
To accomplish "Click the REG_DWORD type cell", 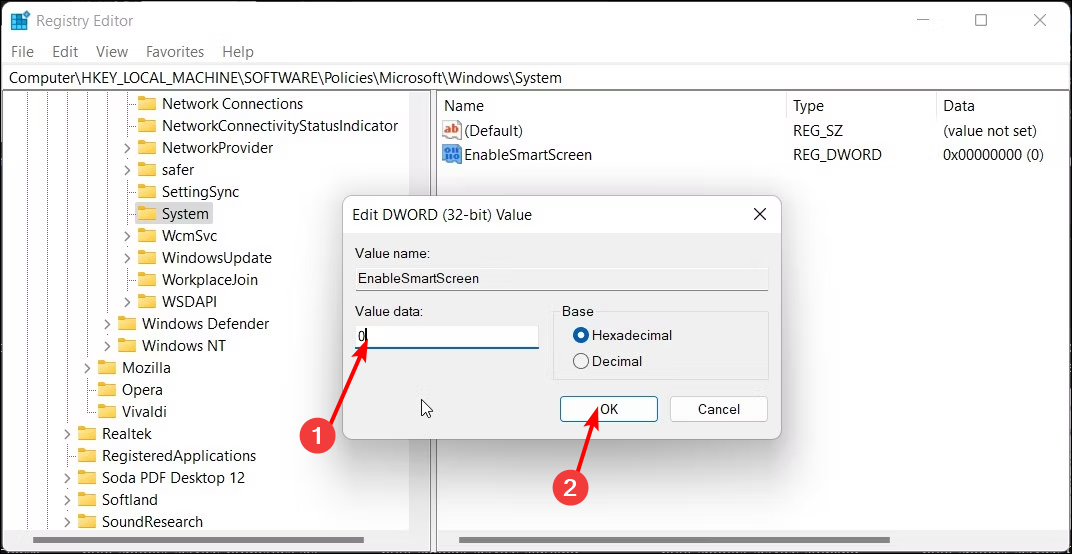I will (x=838, y=155).
